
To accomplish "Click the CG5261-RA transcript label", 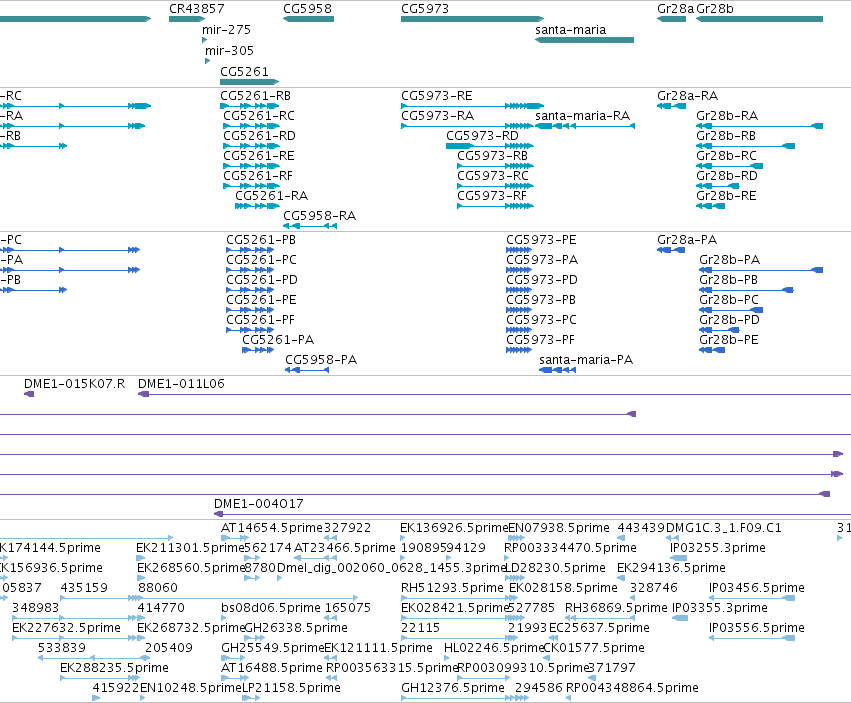I will [x=271, y=196].
